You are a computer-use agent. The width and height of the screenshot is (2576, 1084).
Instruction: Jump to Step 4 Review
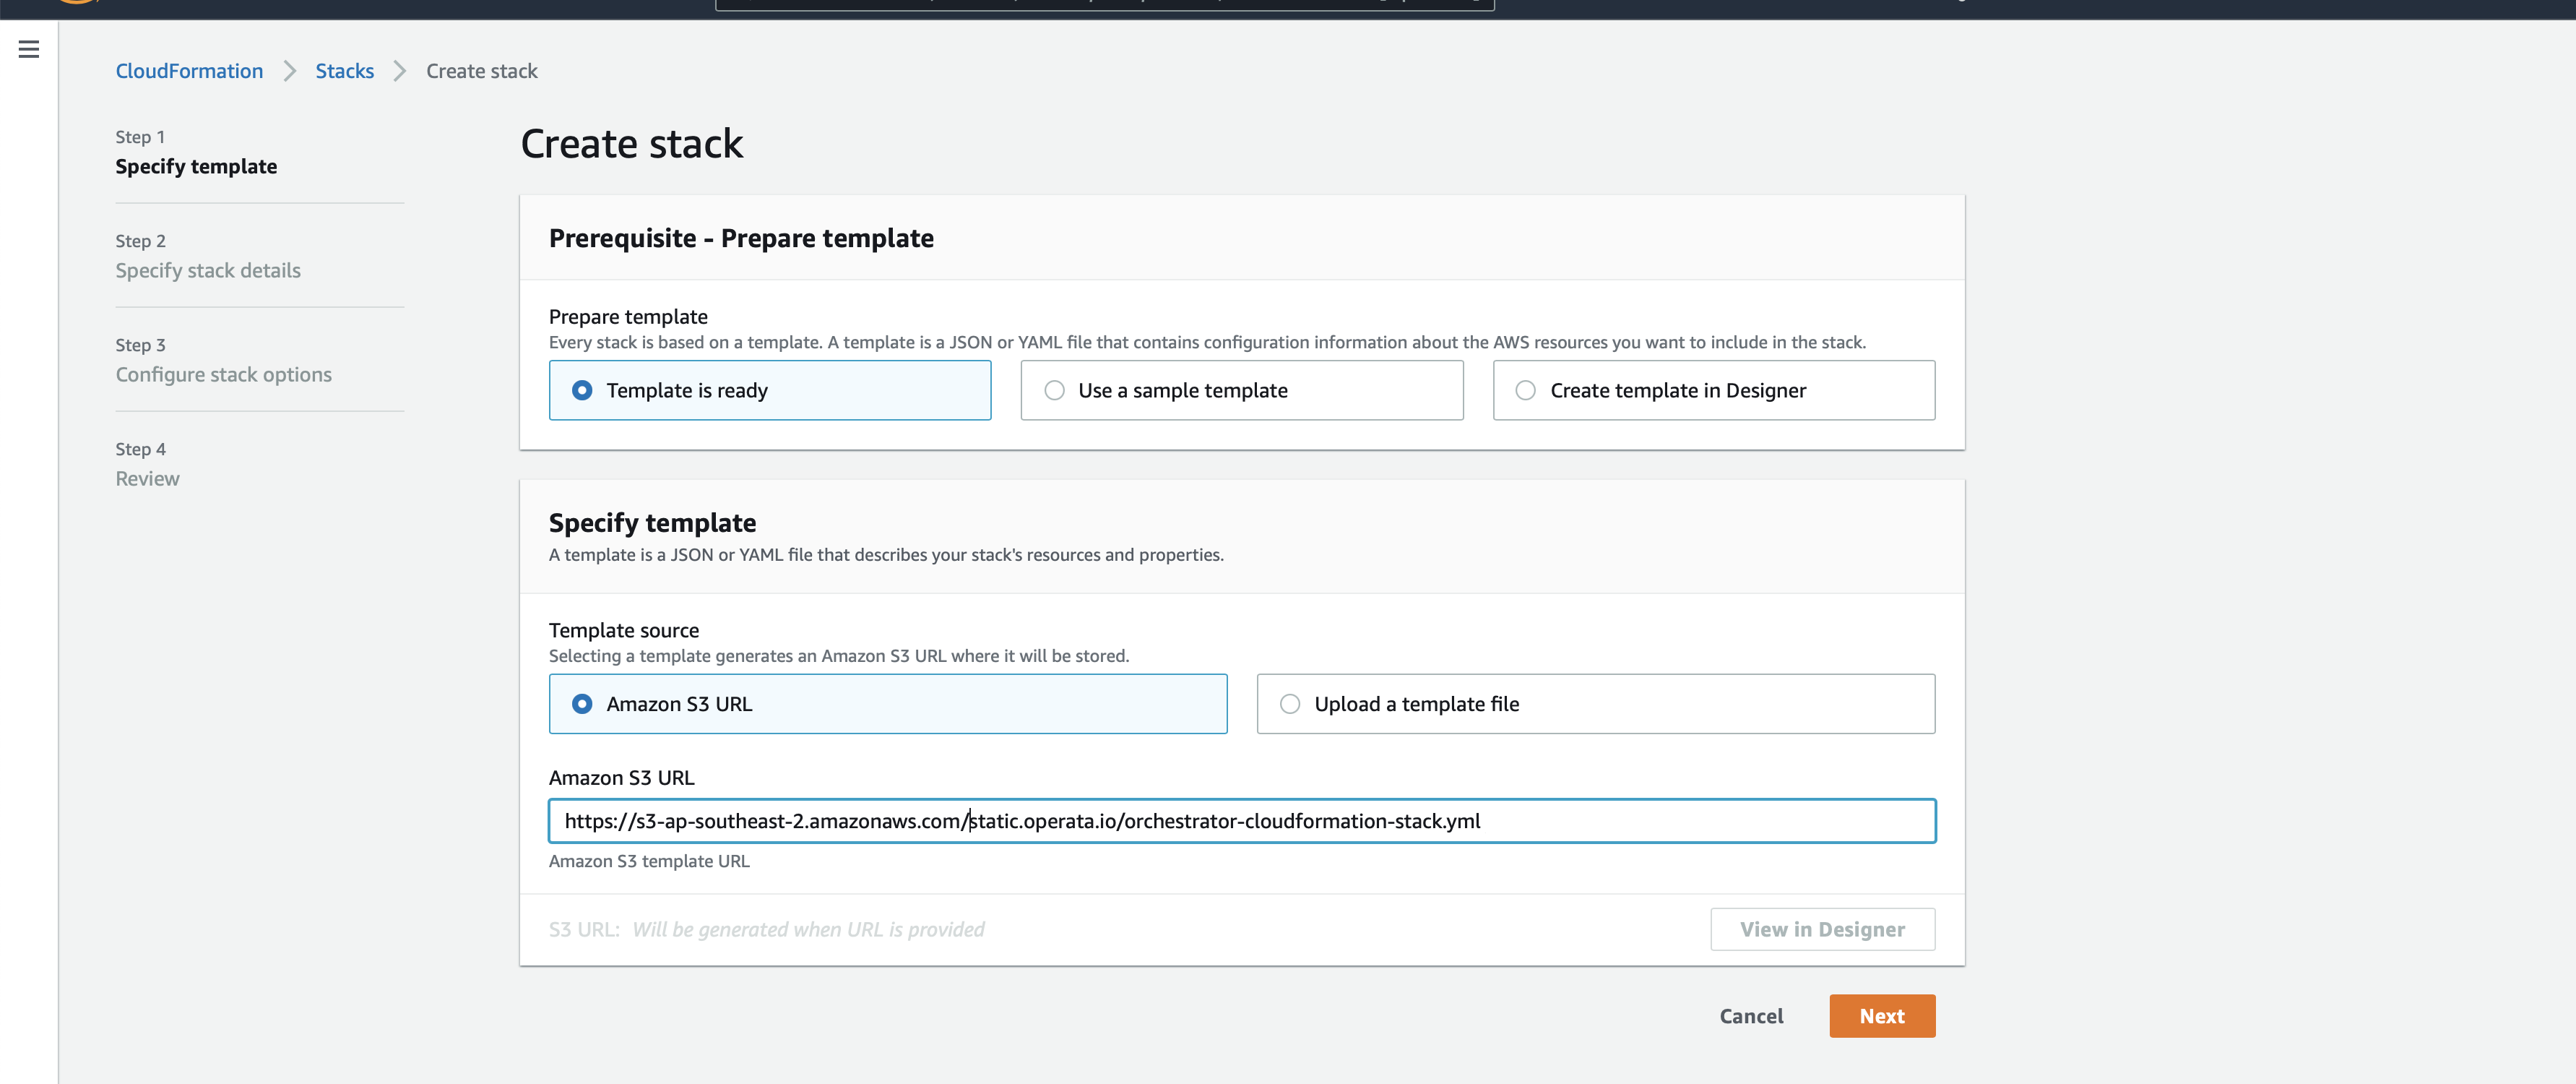[x=147, y=478]
